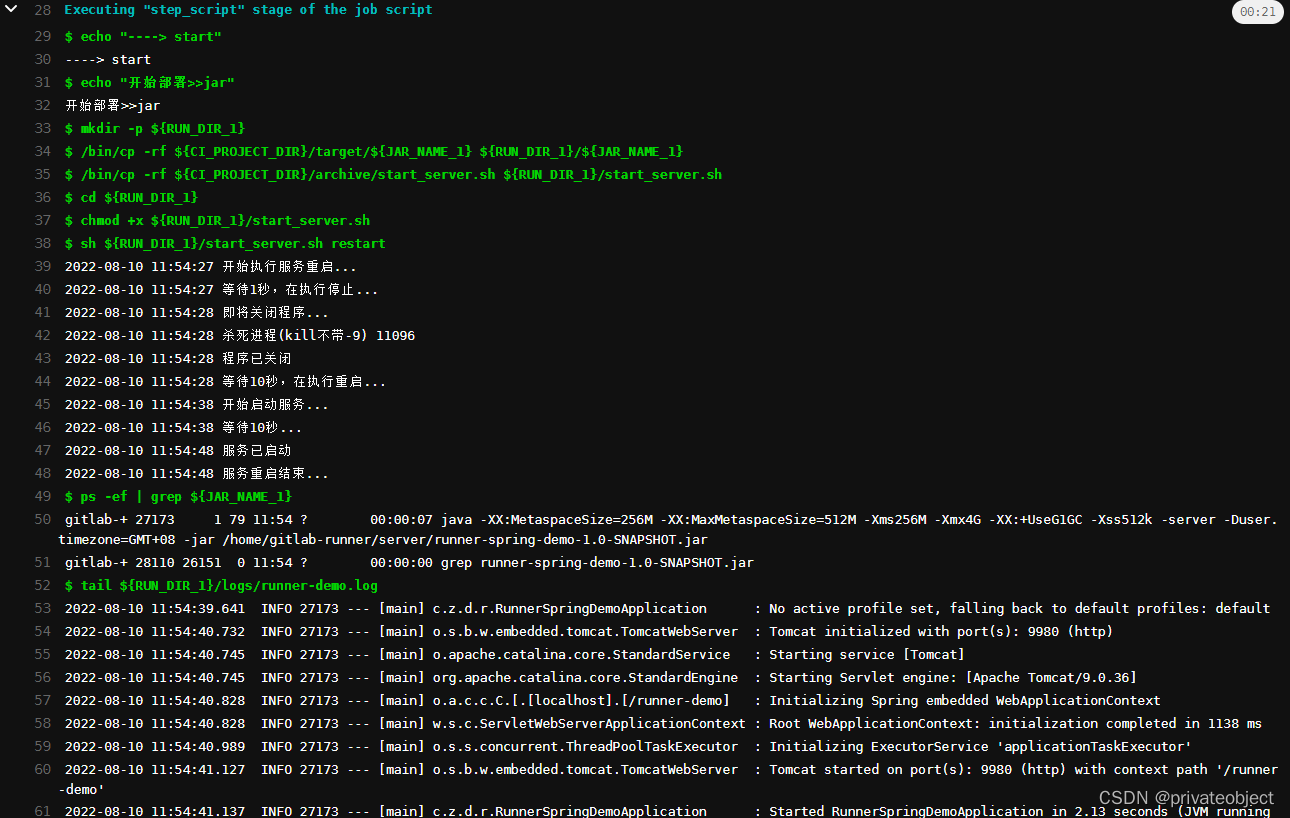1290x818 pixels.
Task: Select the 'chmod +x' start_server.sh line
Action: (217, 220)
